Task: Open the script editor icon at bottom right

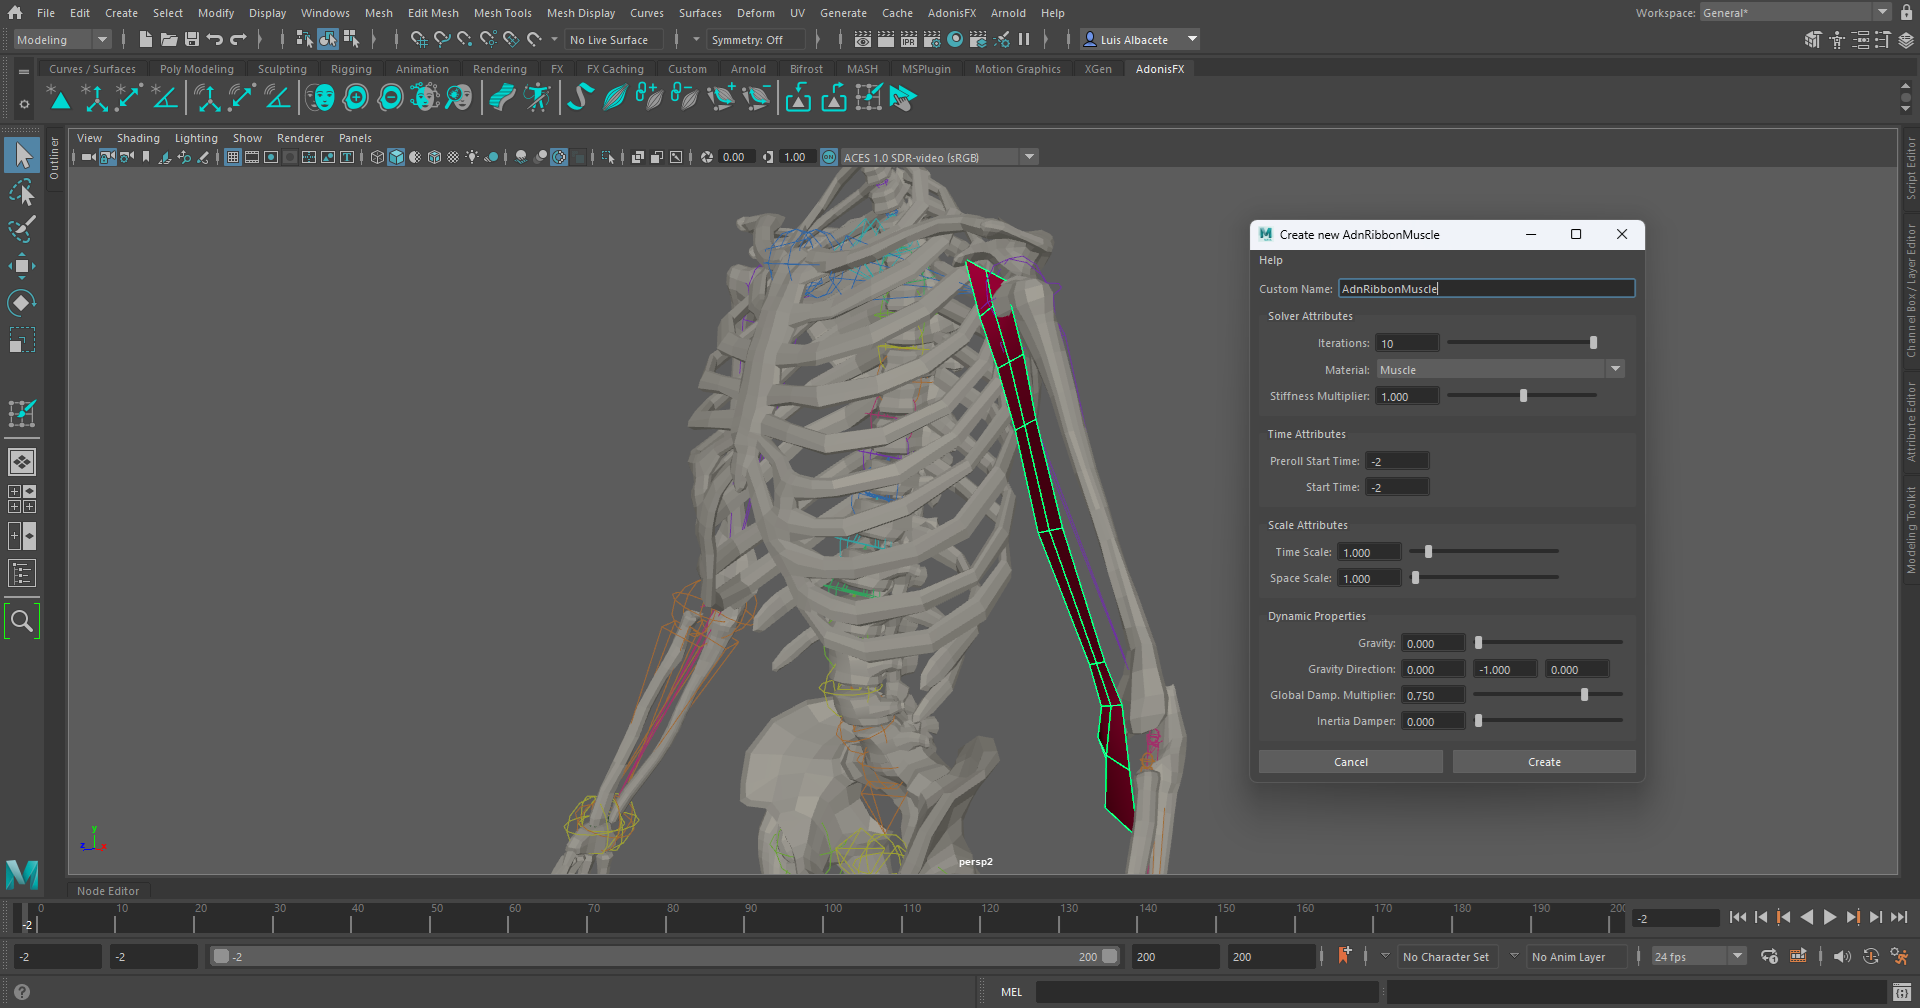Action: coord(1902,992)
